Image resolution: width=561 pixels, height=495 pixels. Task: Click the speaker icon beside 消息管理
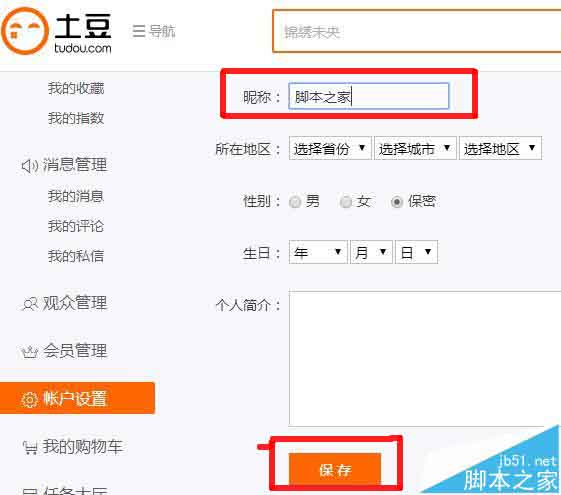(30, 166)
